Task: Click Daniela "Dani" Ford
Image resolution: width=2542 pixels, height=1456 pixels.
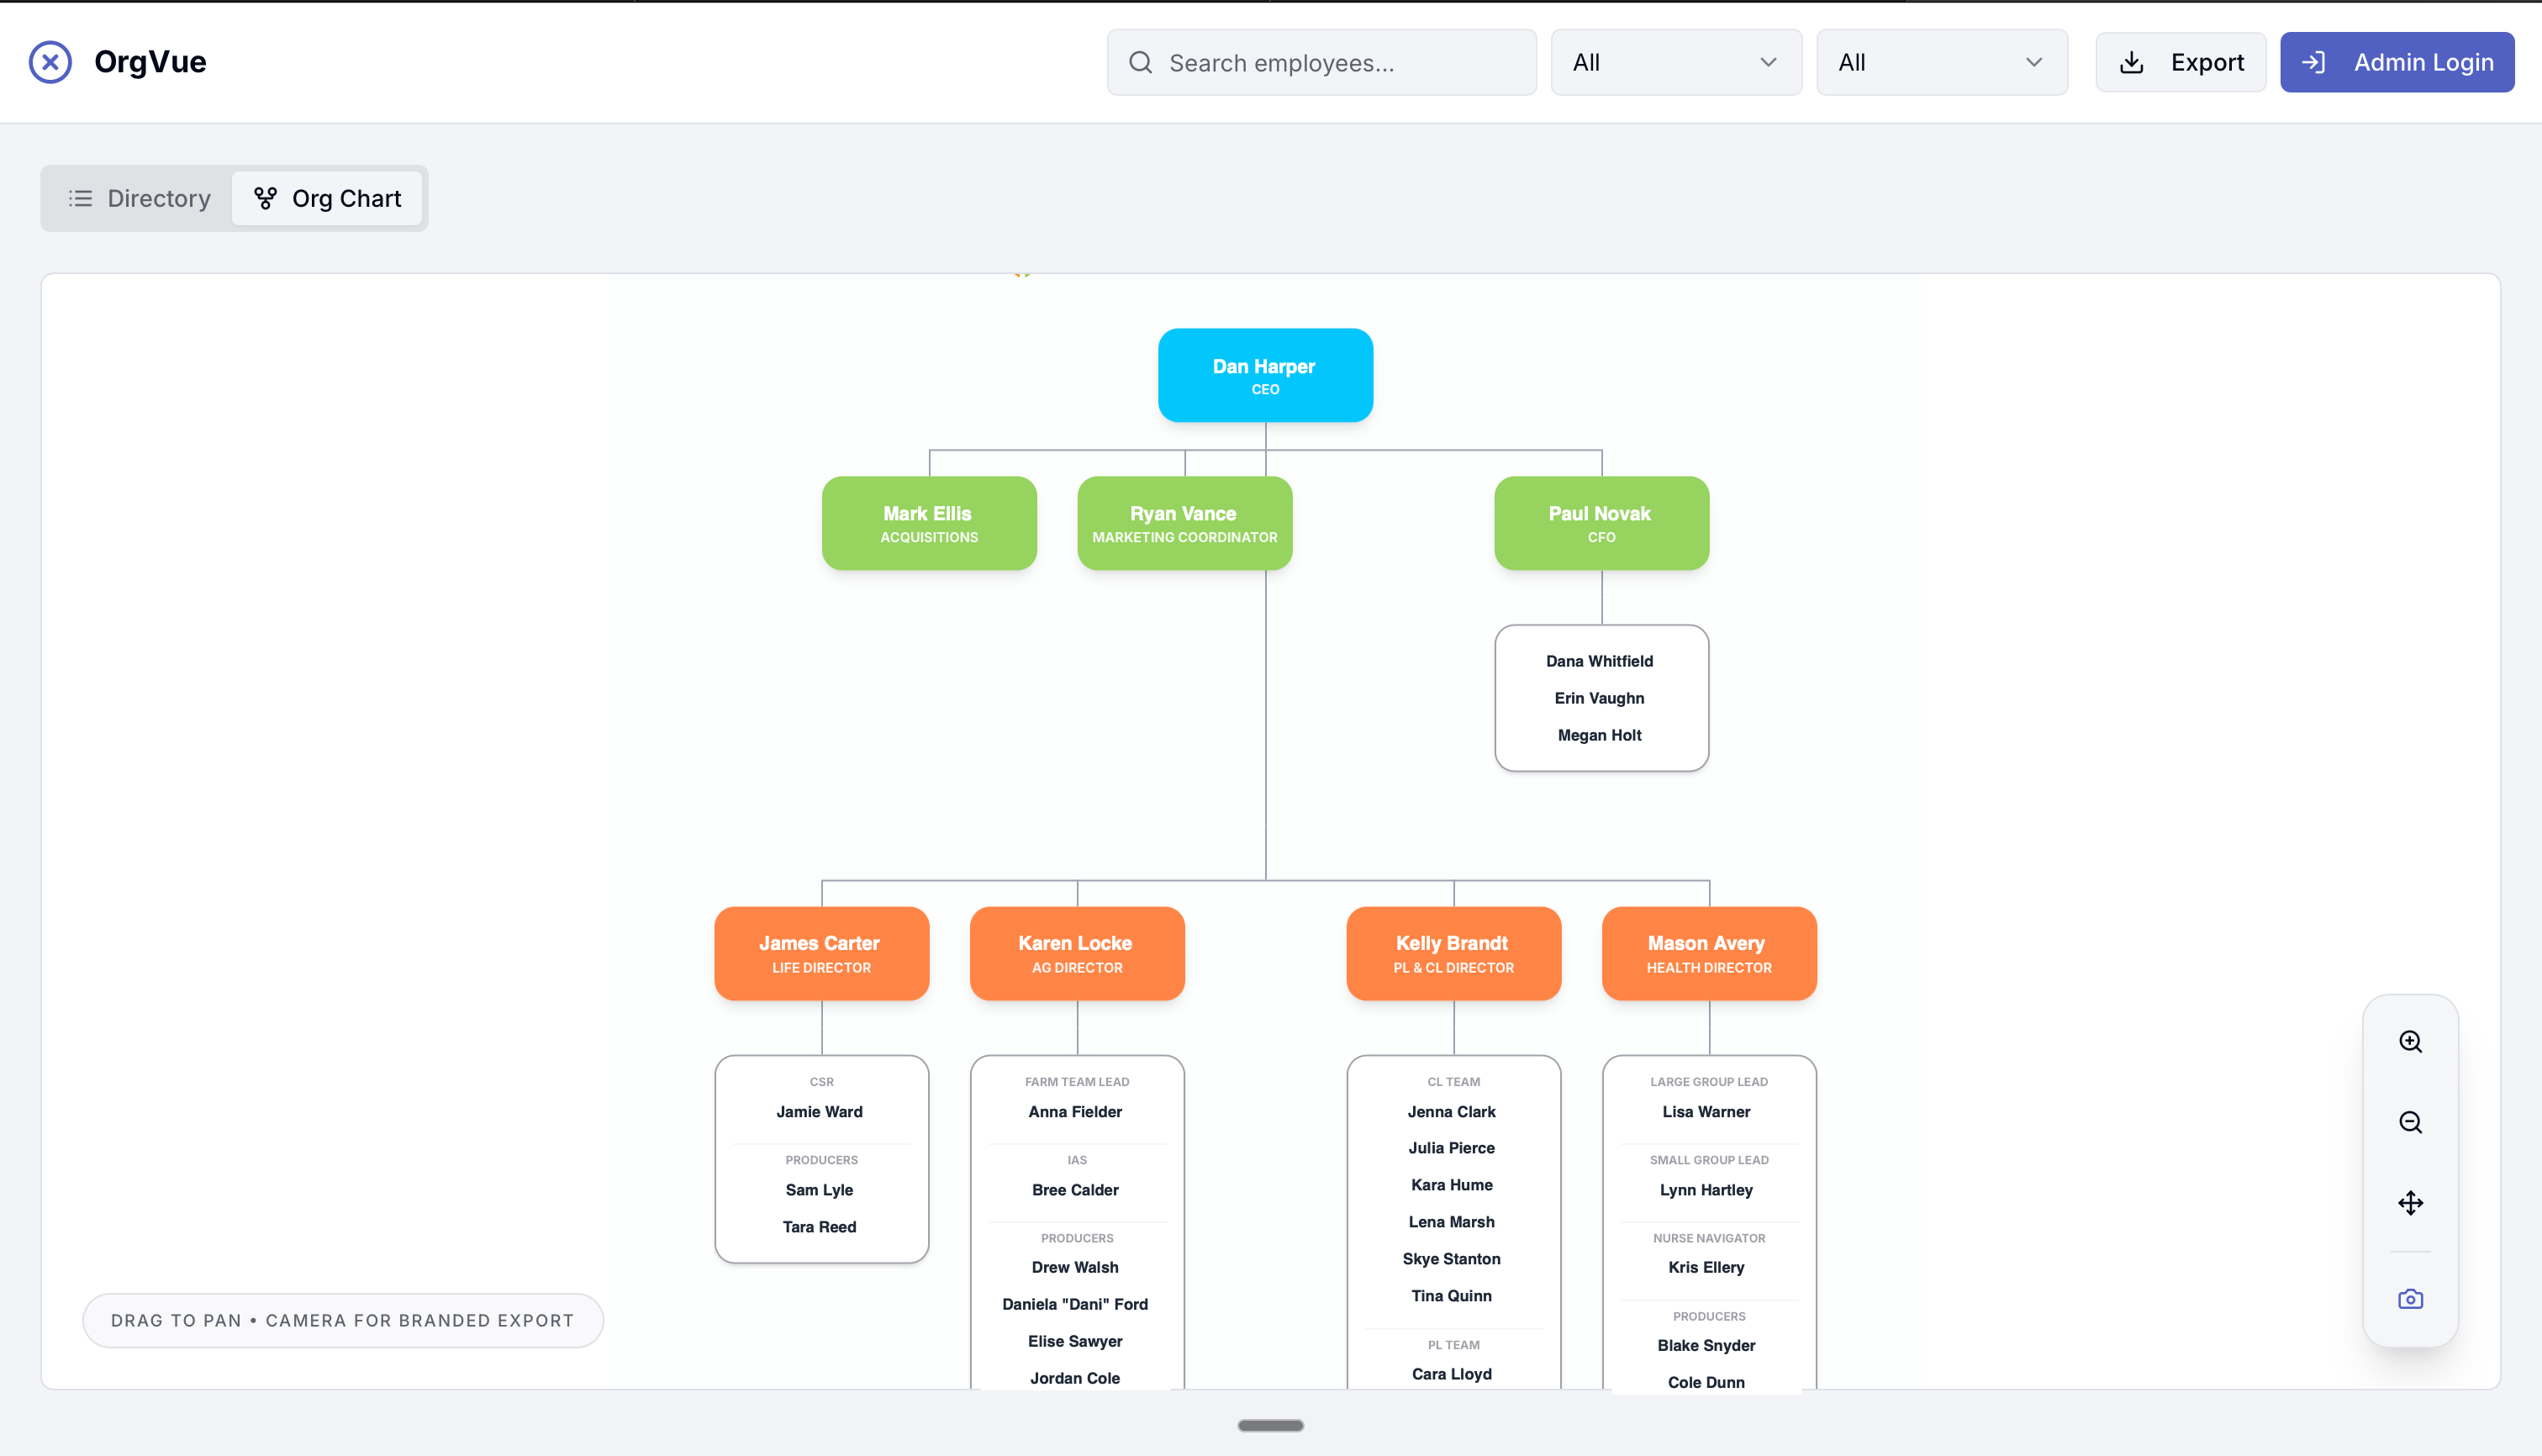Action: pos(1075,1304)
